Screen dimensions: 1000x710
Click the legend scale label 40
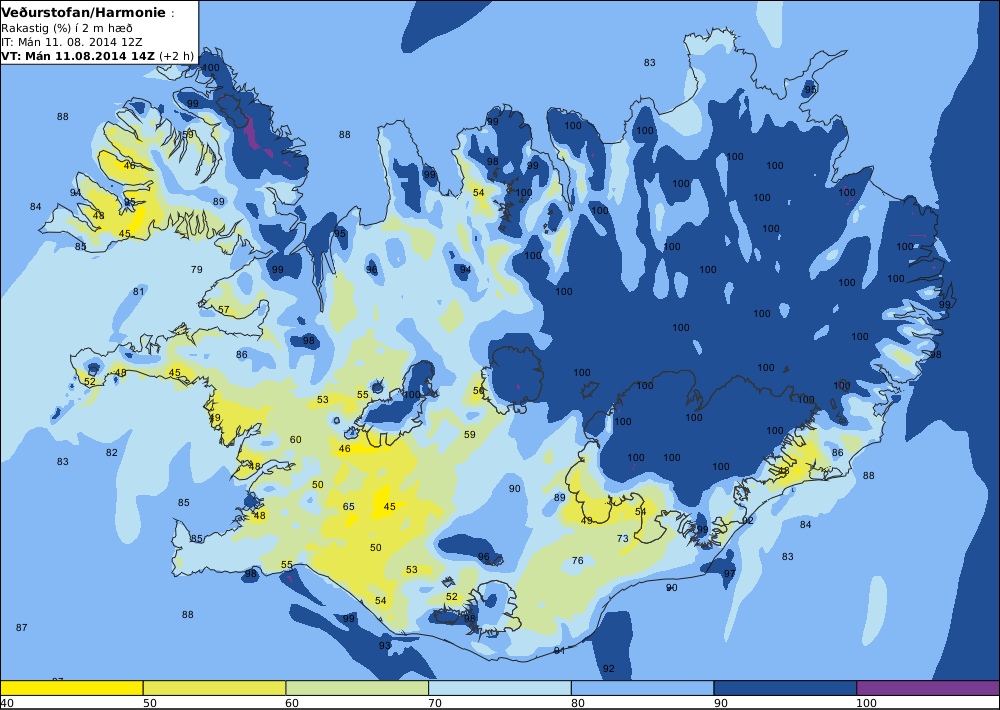7,703
